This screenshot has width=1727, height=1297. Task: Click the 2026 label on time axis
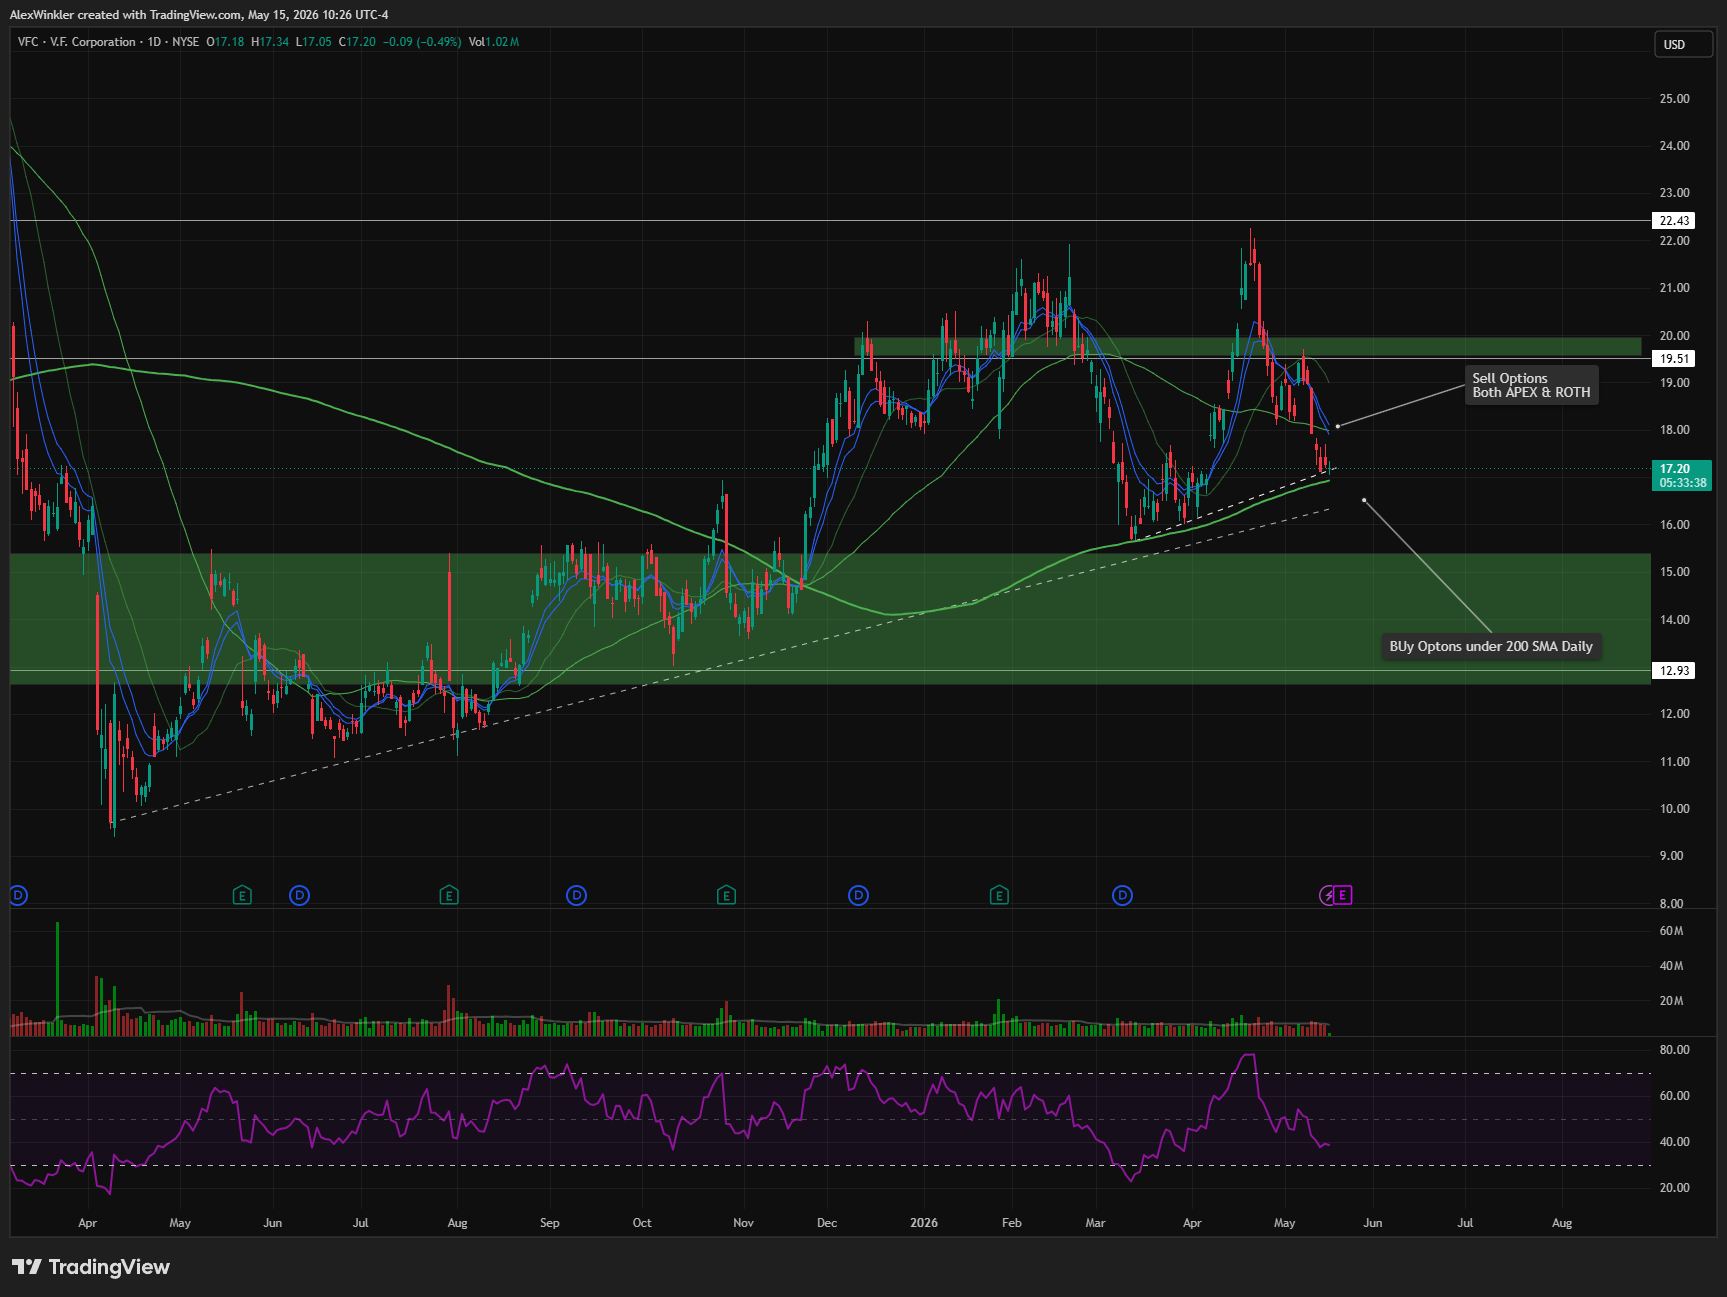point(924,1223)
